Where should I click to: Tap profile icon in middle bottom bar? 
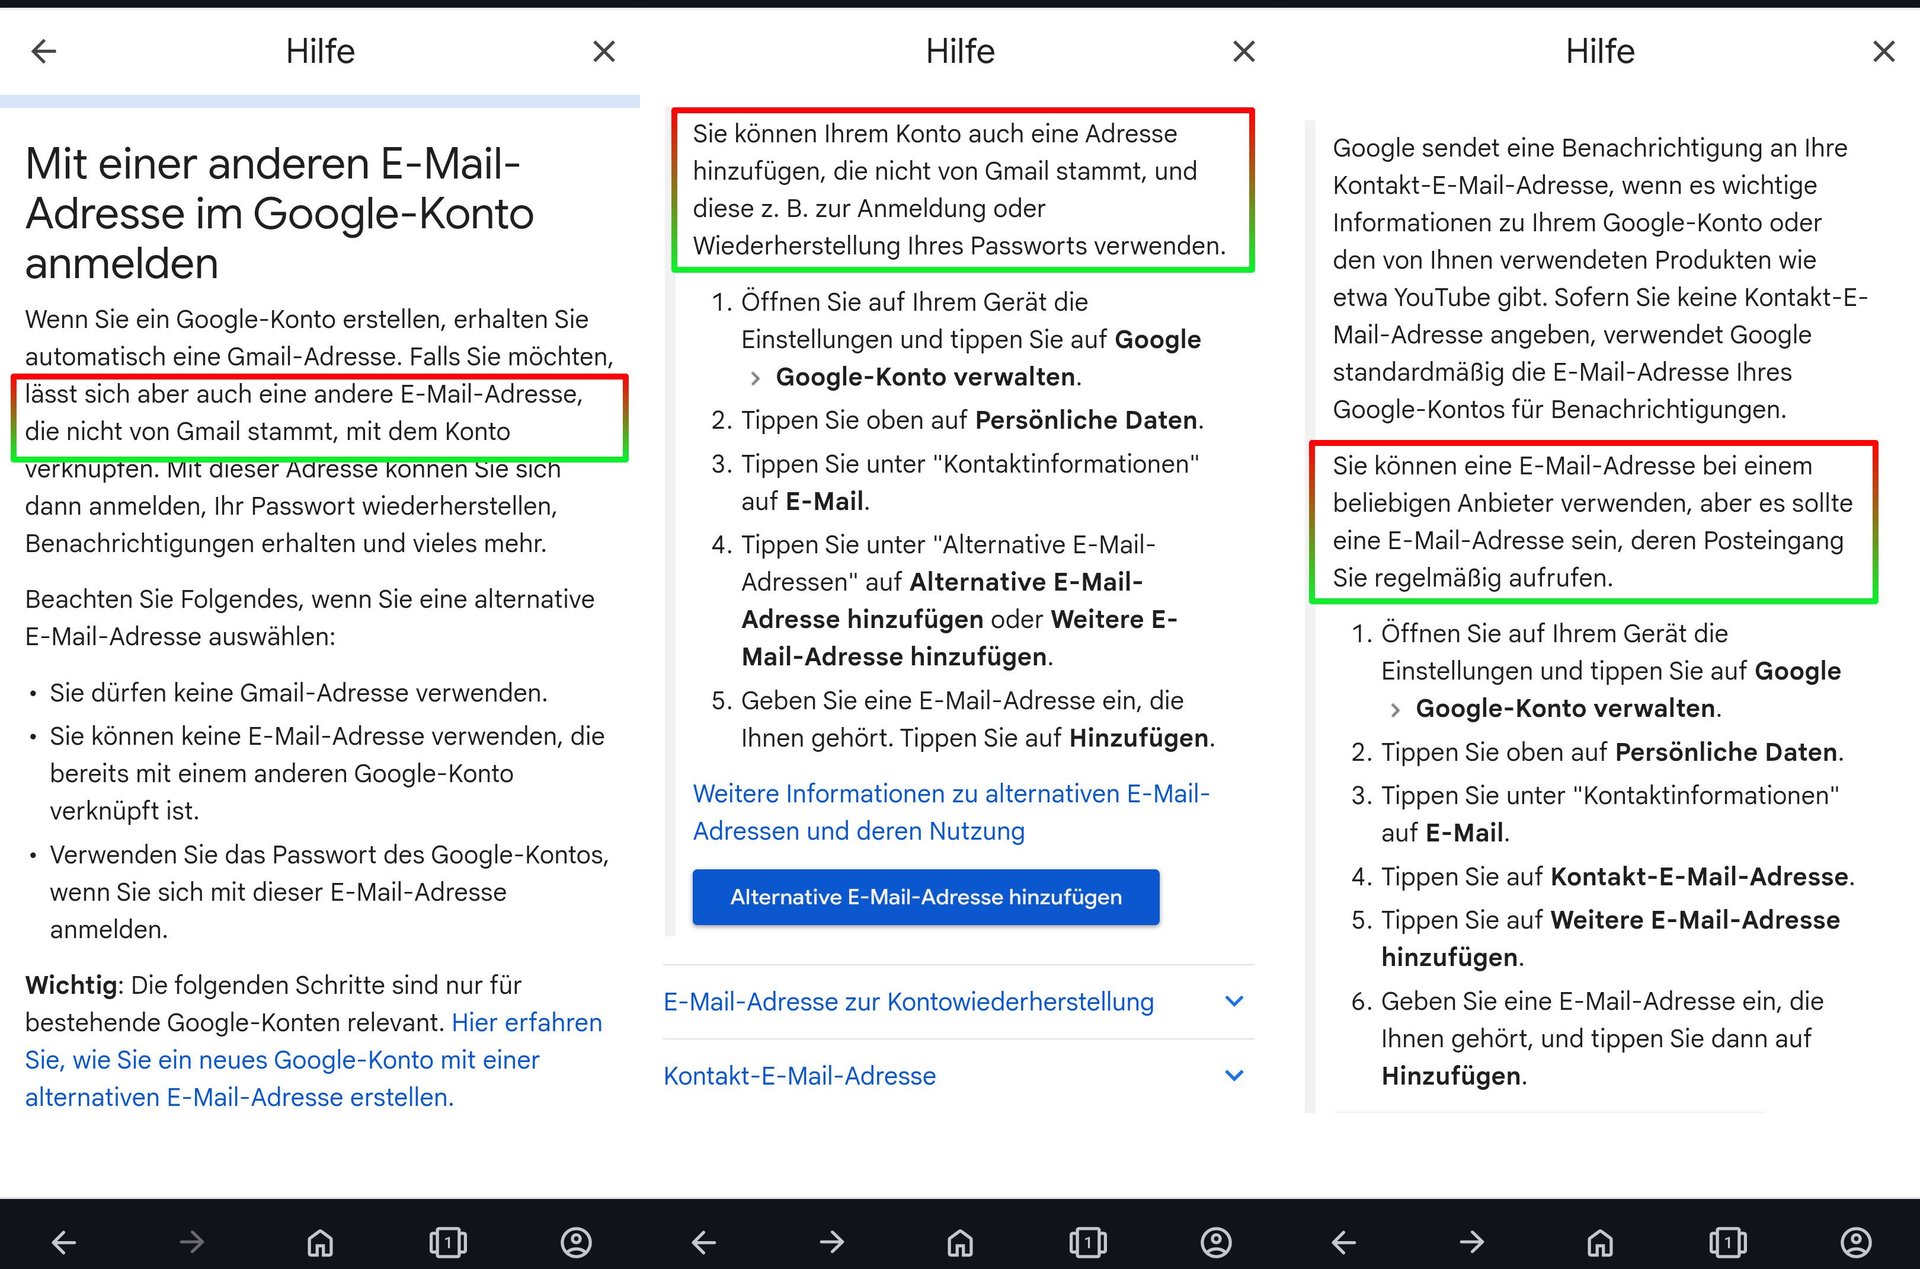point(1216,1242)
